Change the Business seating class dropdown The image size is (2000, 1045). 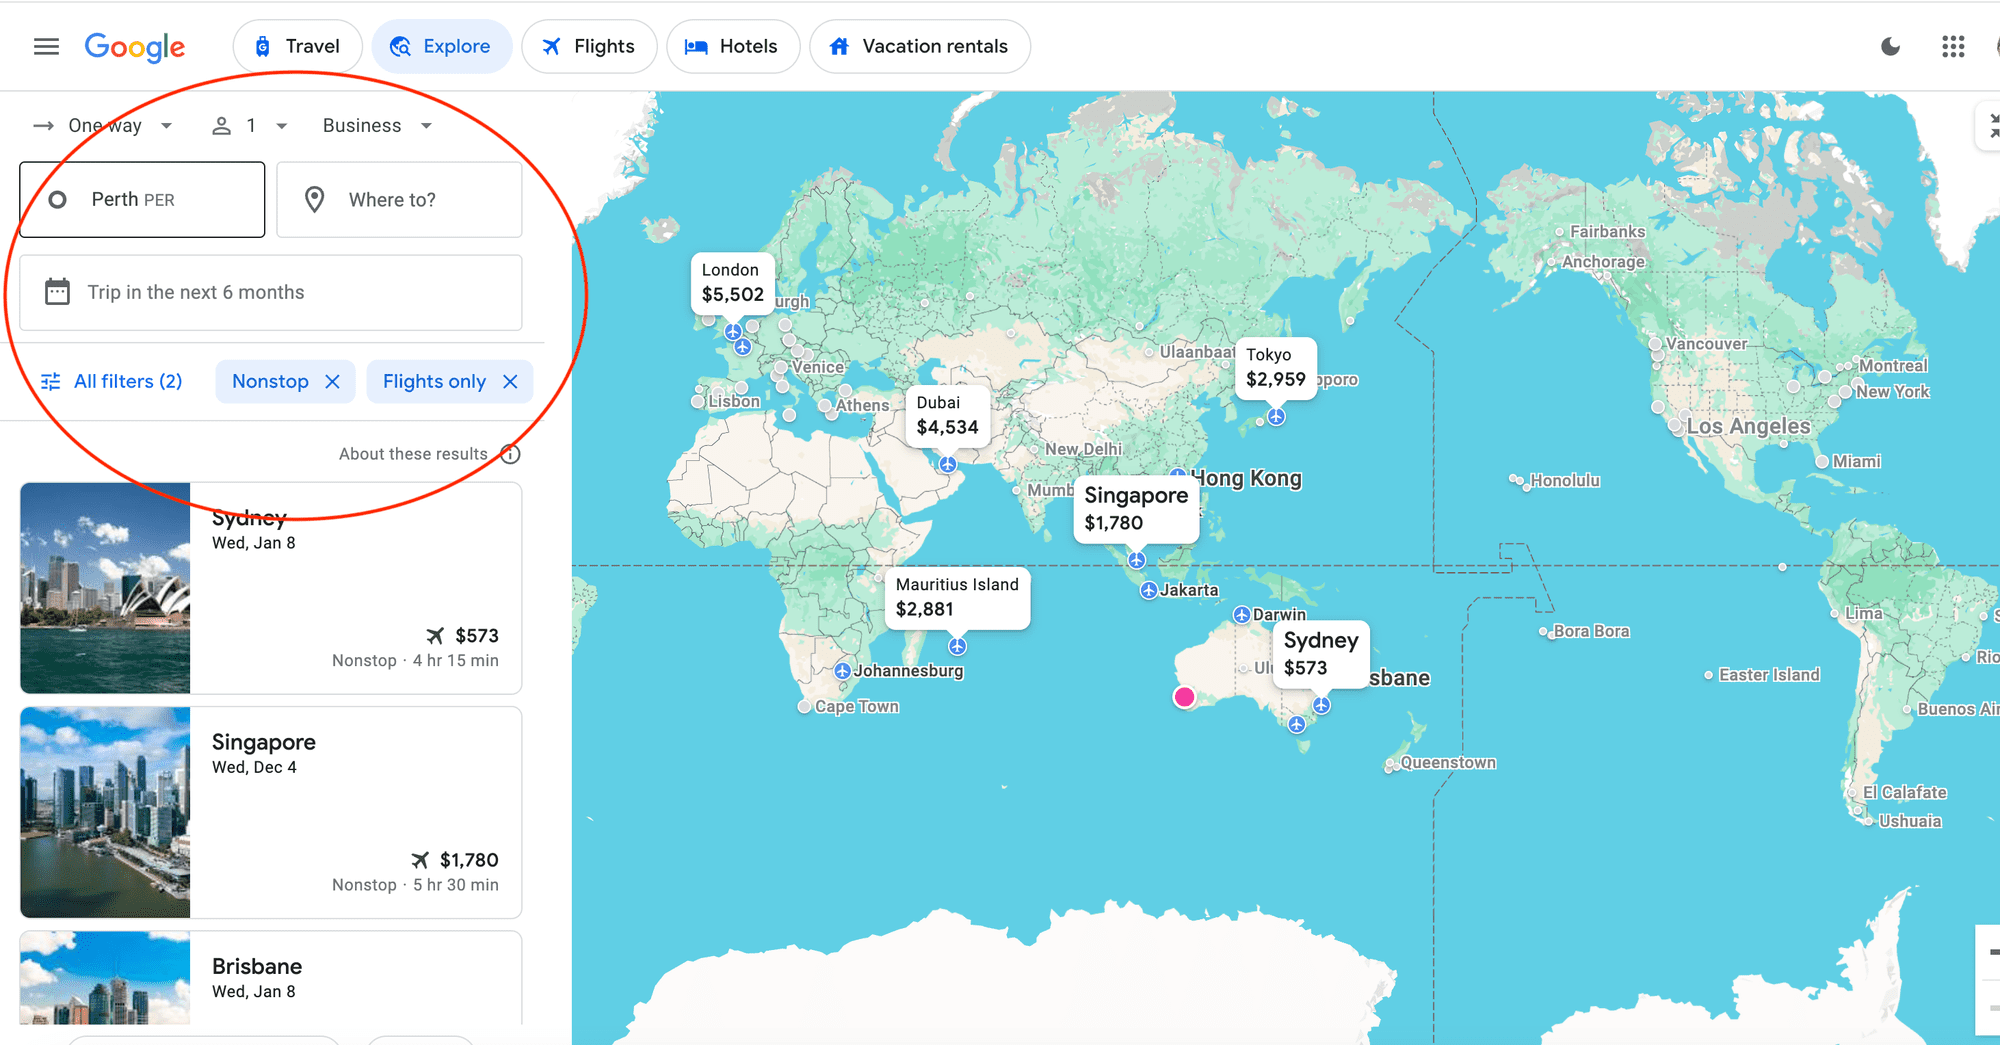click(x=377, y=125)
